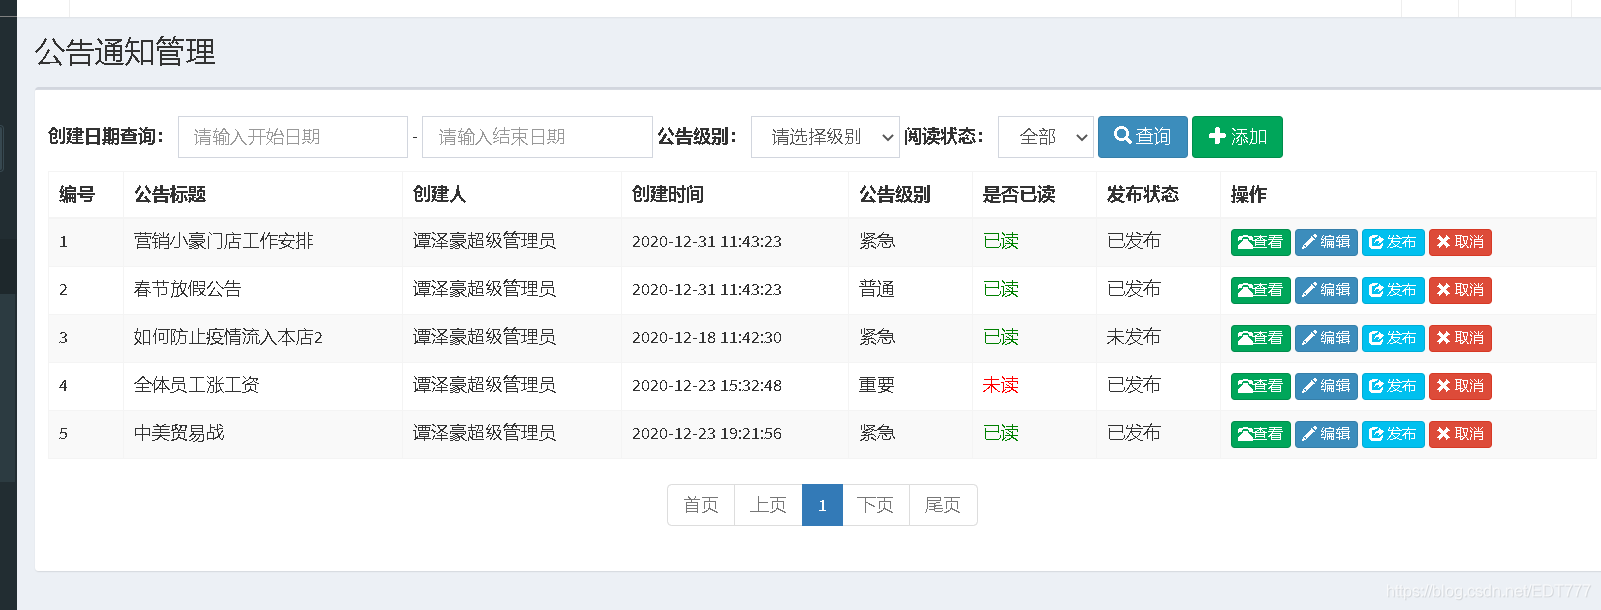This screenshot has height=610, width=1601.
Task: Select title 中美贸易战
Action: [x=179, y=433]
